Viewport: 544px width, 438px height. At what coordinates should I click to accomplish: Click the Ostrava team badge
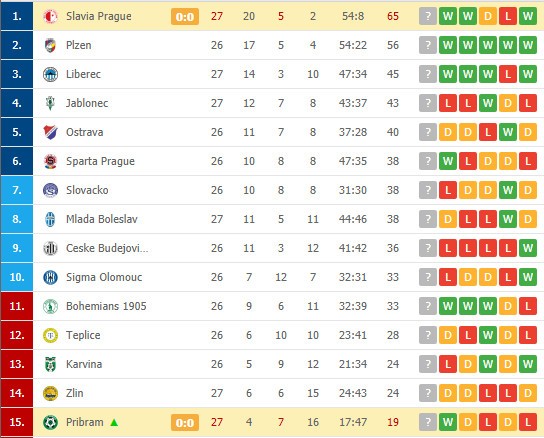[x=50, y=132]
